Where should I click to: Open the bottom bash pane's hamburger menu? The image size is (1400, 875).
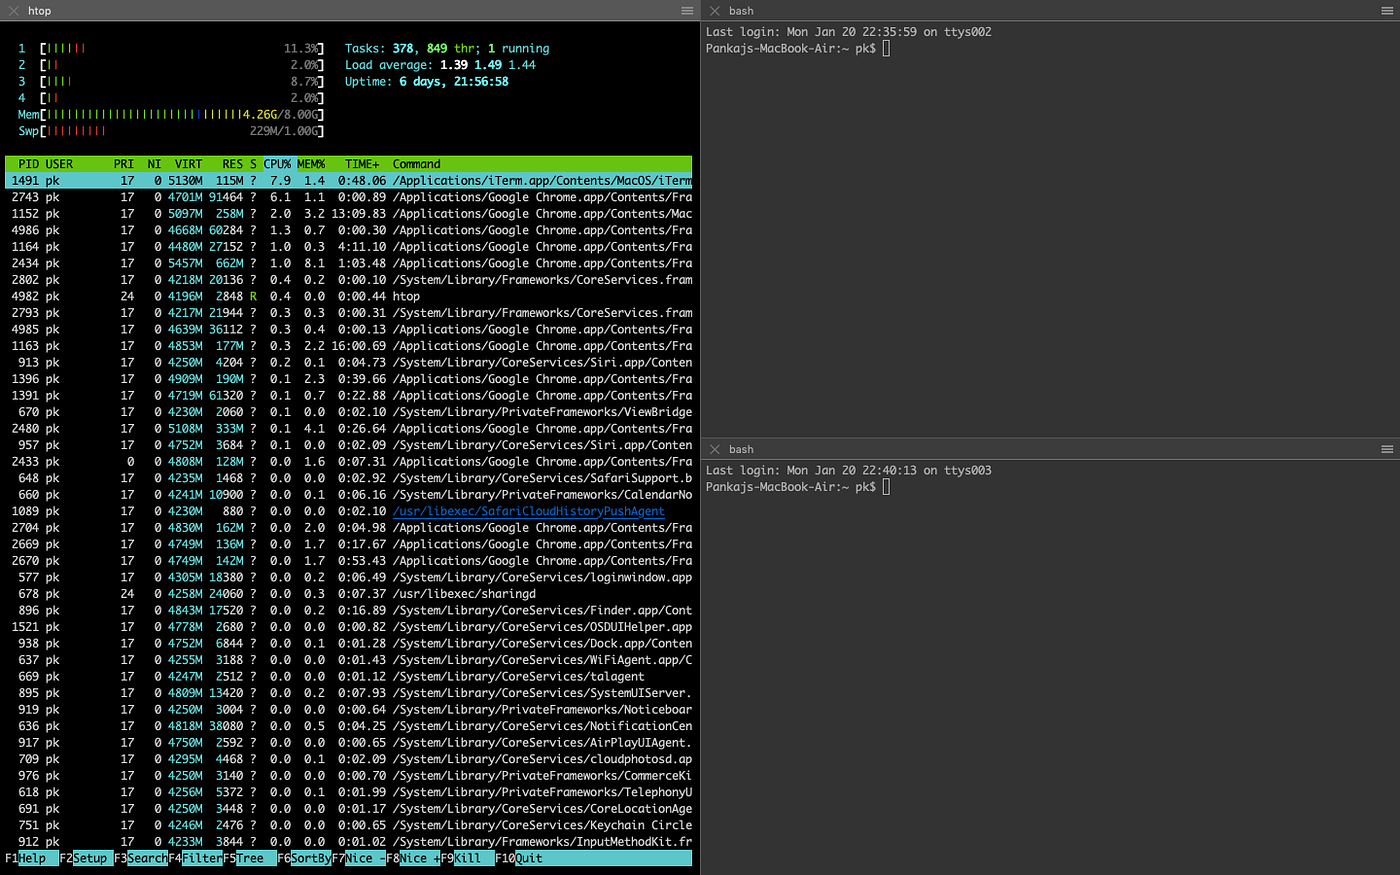1388,448
